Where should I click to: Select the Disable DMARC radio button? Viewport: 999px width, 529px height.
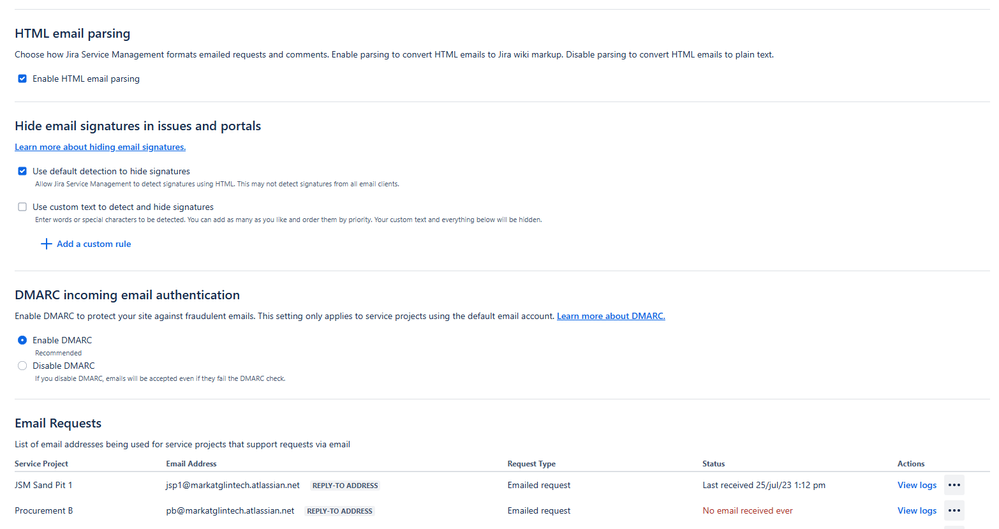tap(22, 365)
